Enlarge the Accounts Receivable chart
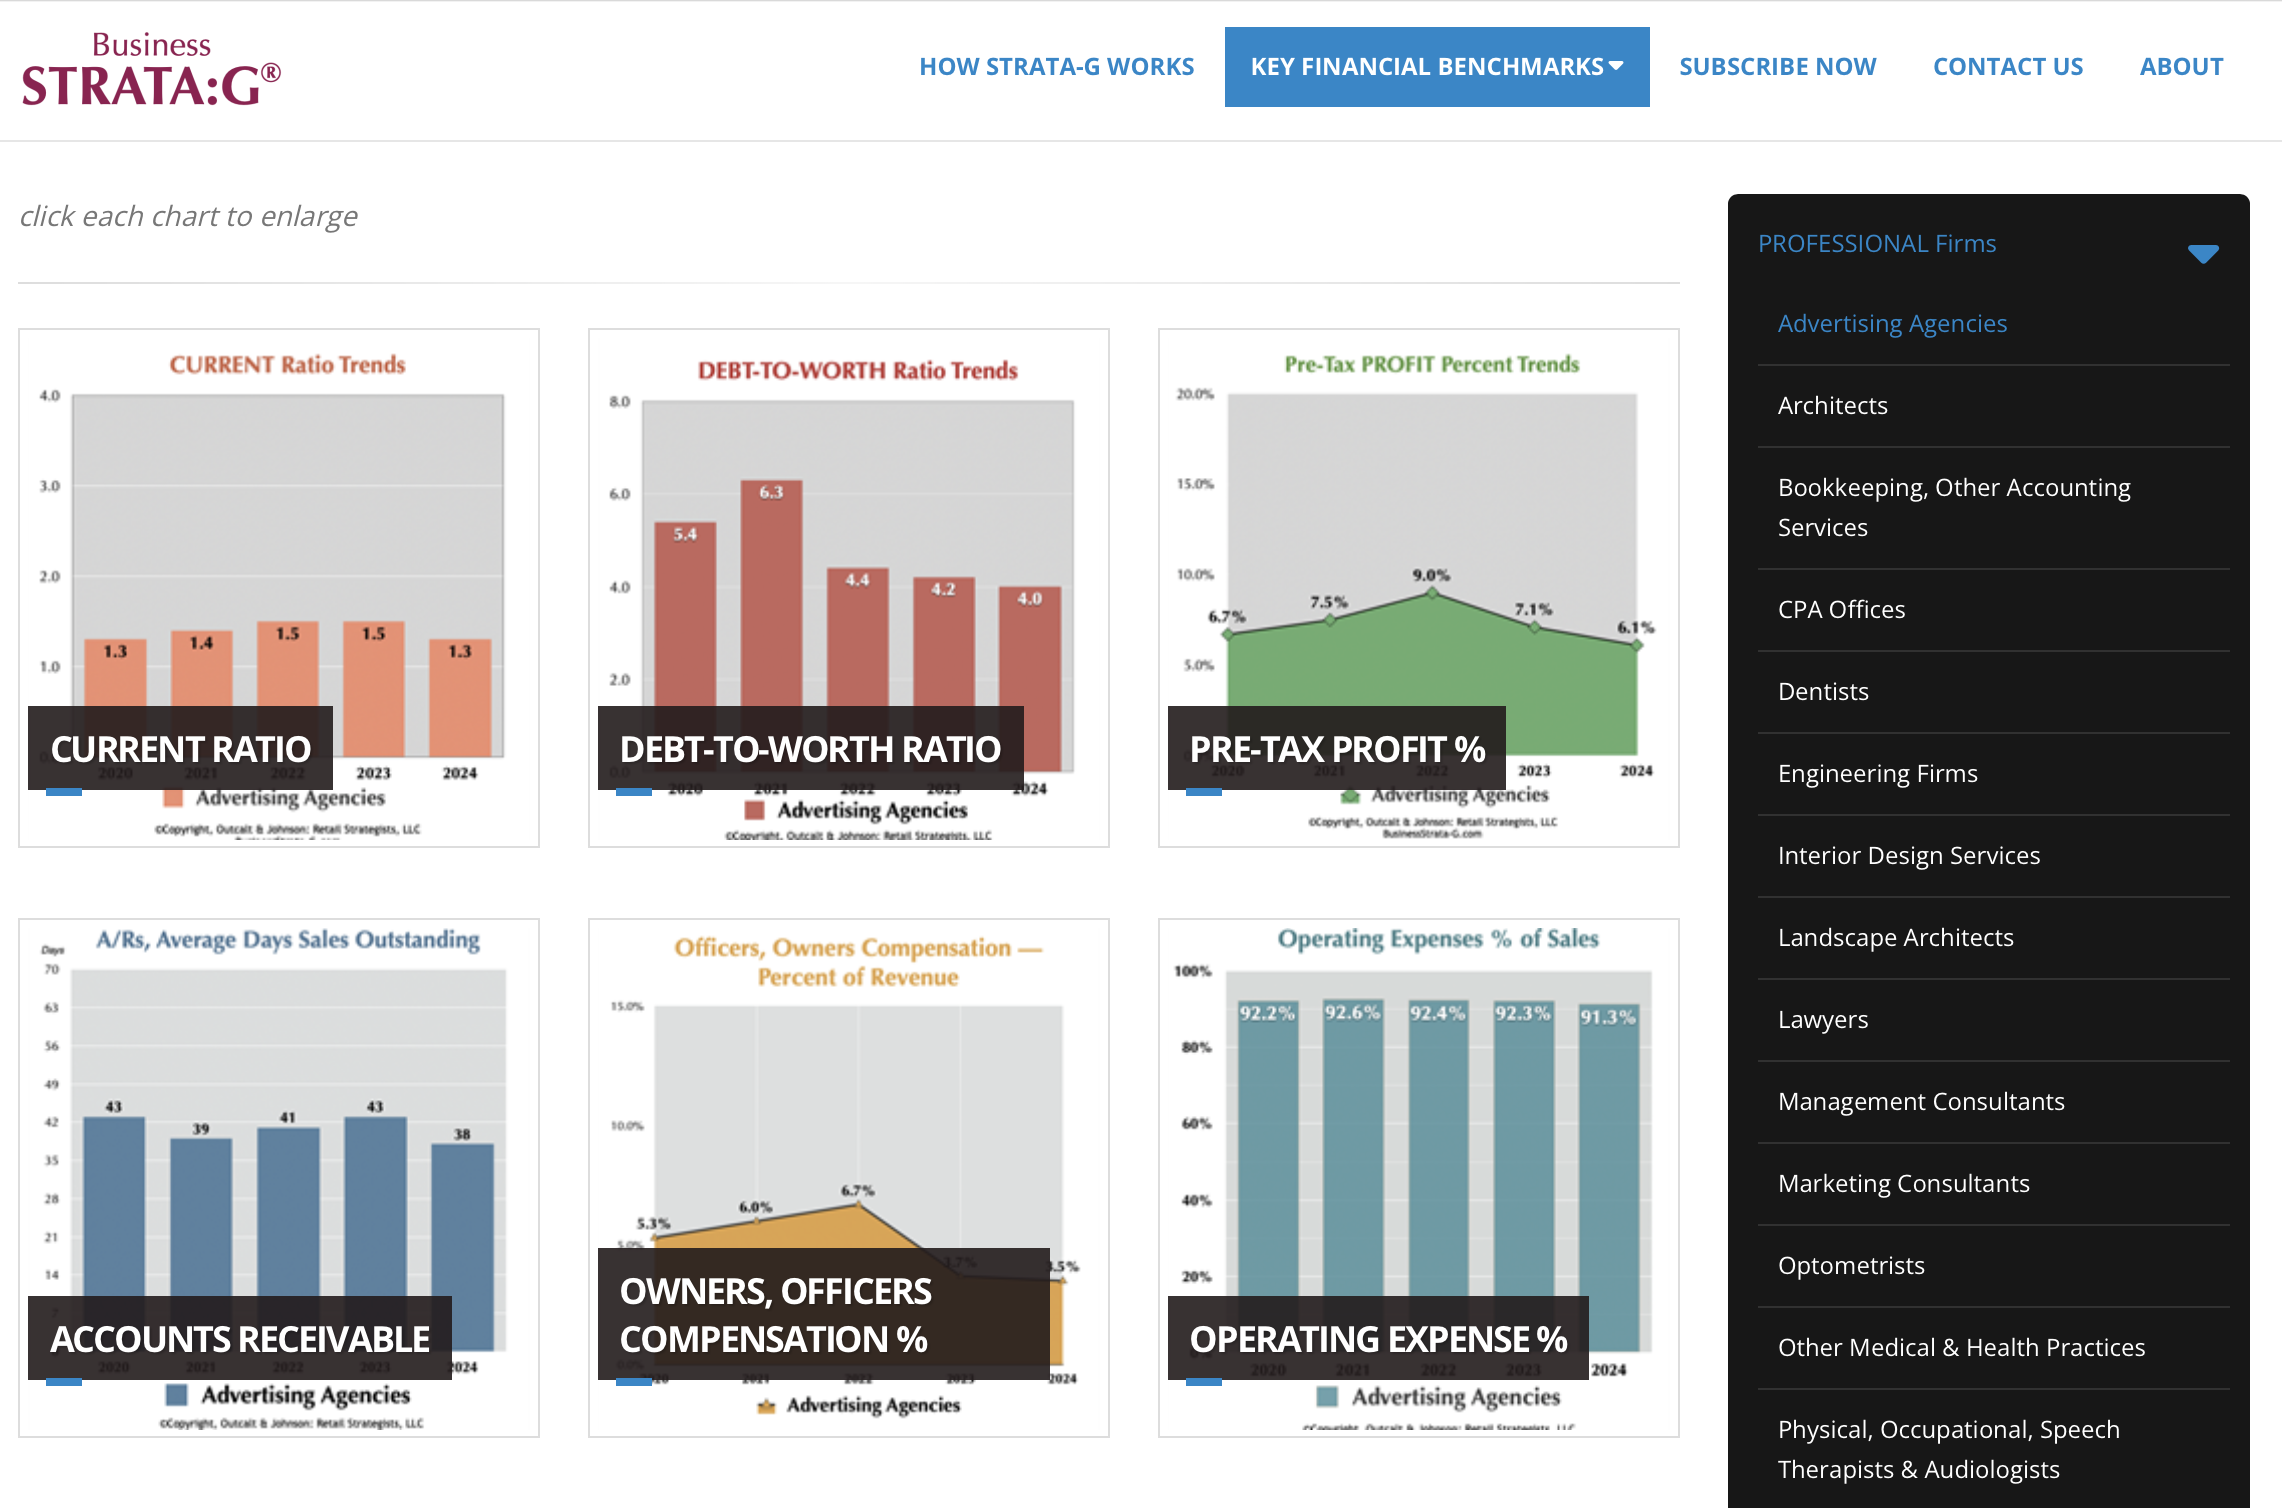Image resolution: width=2282 pixels, height=1508 pixels. (x=278, y=1177)
